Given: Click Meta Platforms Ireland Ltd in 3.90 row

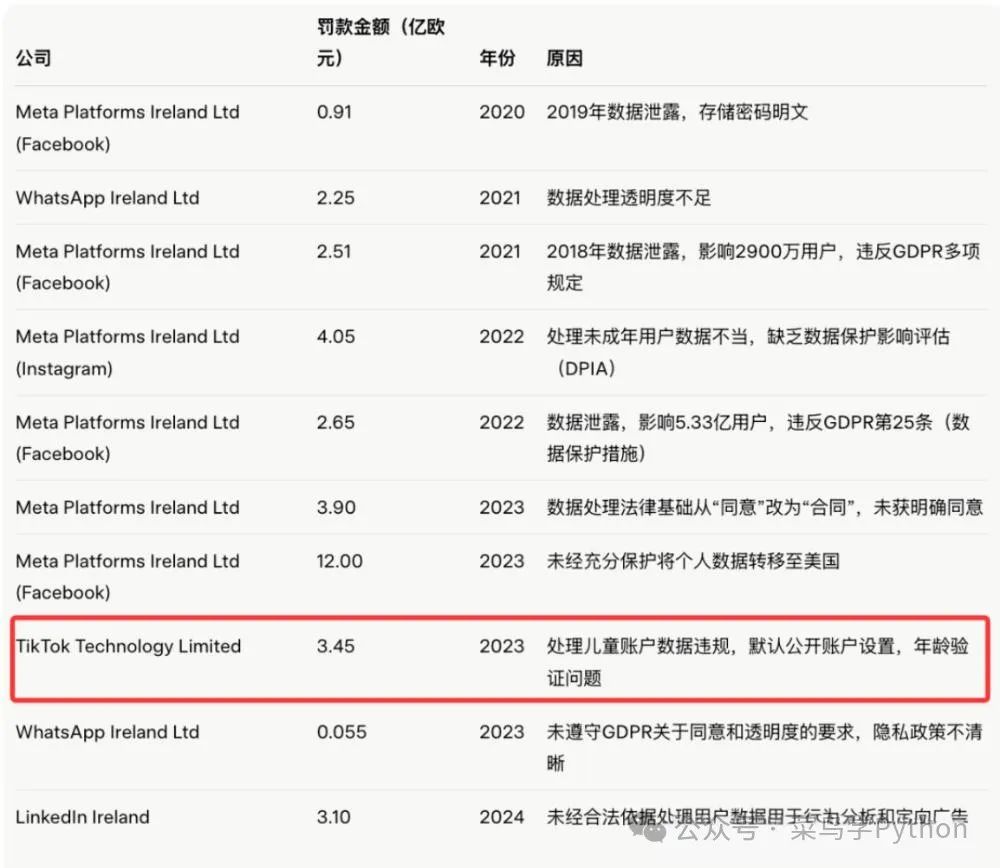Looking at the screenshot, I should coord(128,507).
